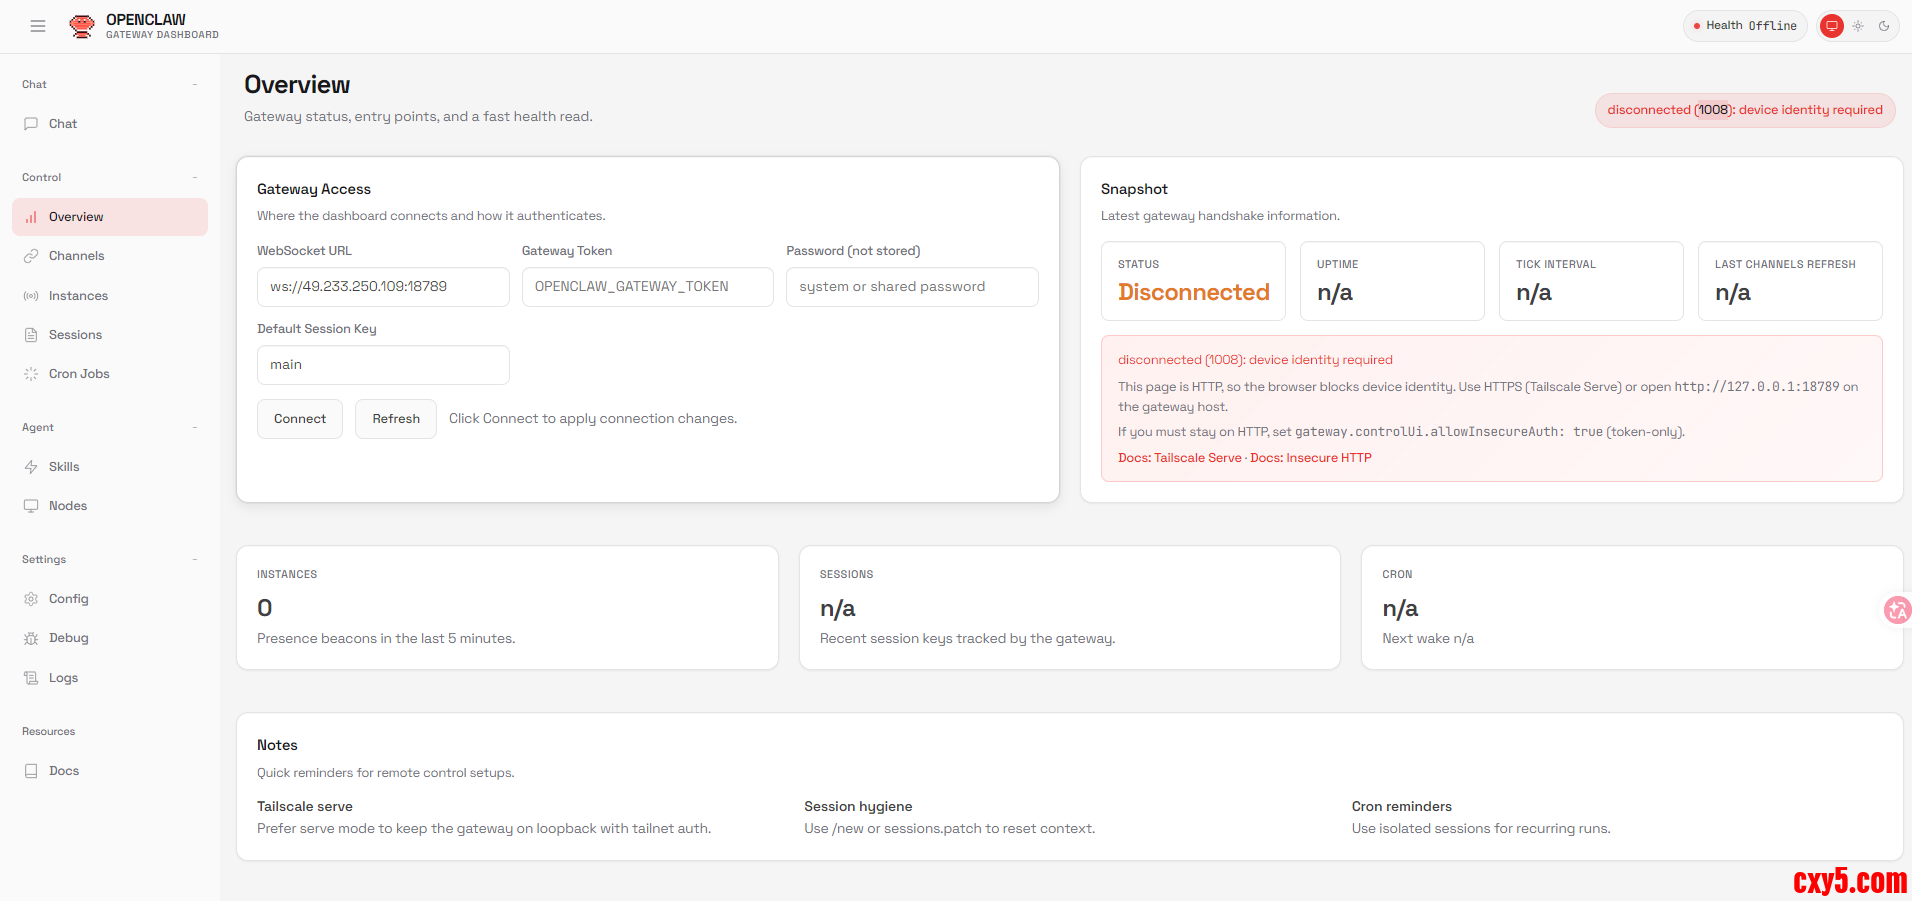Click the Refresh button
The image size is (1912, 901).
coord(396,419)
